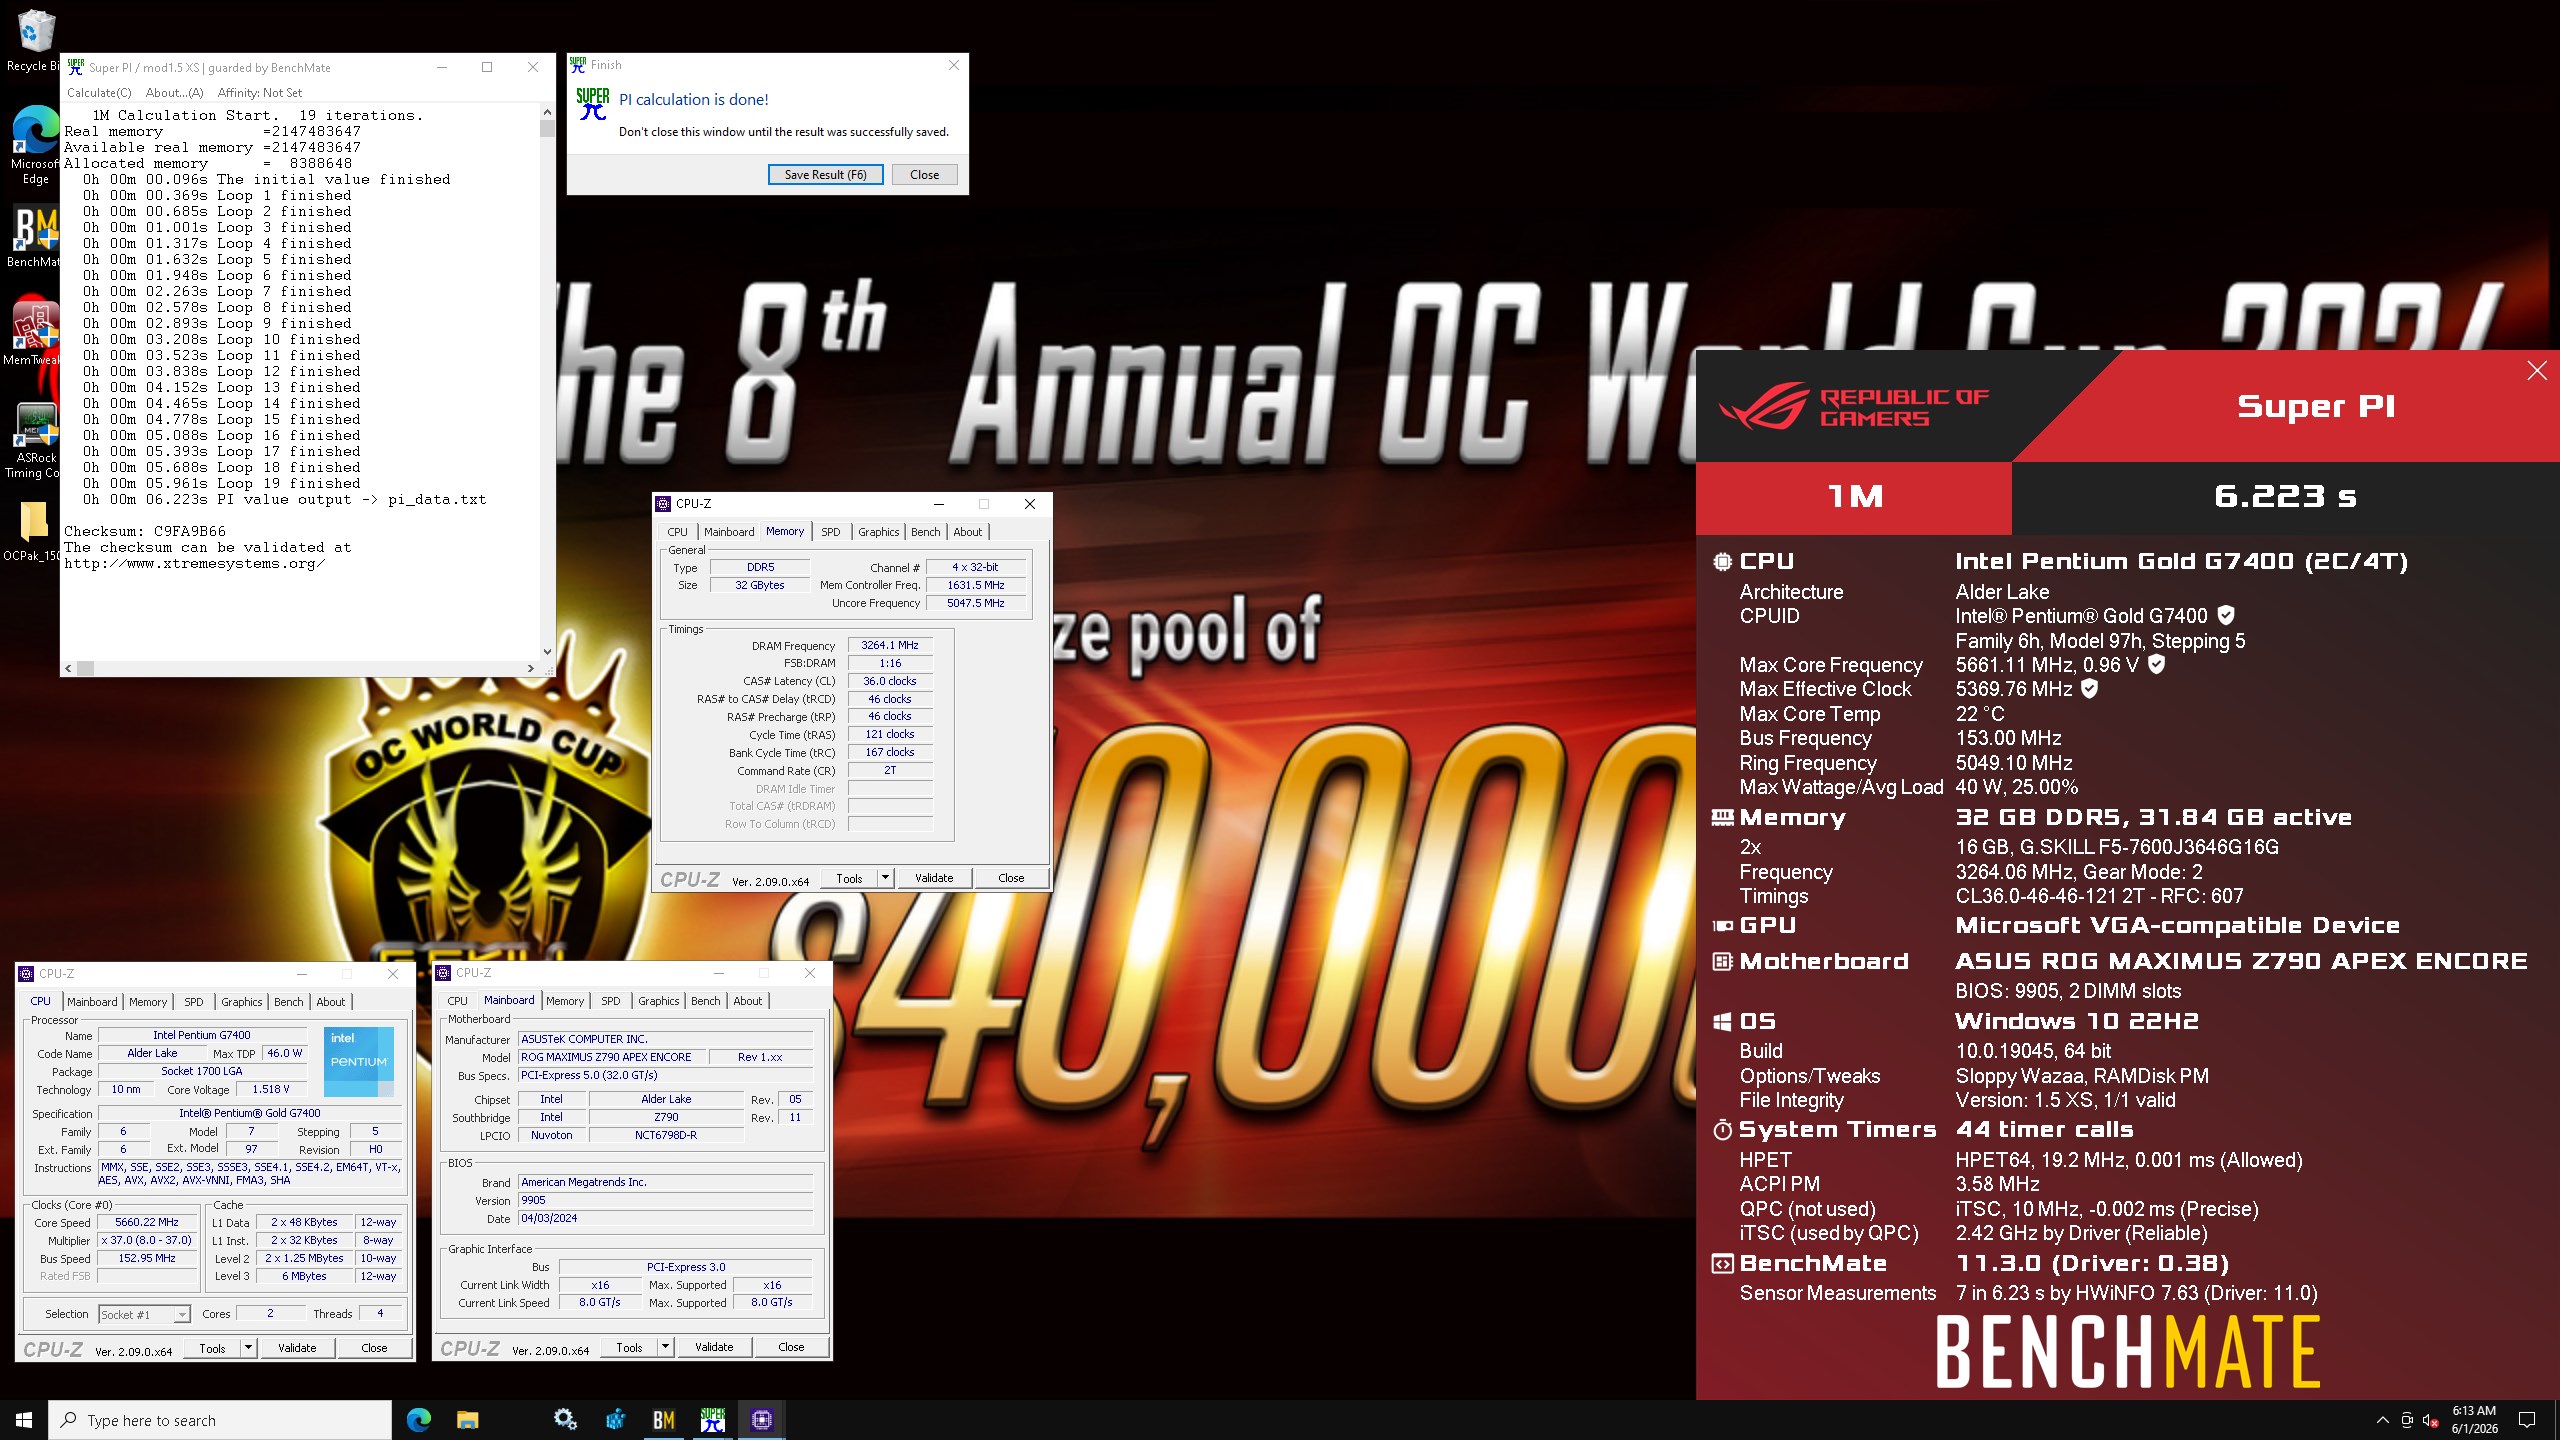Click the Core Speed 5660.22 MHz value
This screenshot has height=1440, width=2560.
pyautogui.click(x=147, y=1222)
